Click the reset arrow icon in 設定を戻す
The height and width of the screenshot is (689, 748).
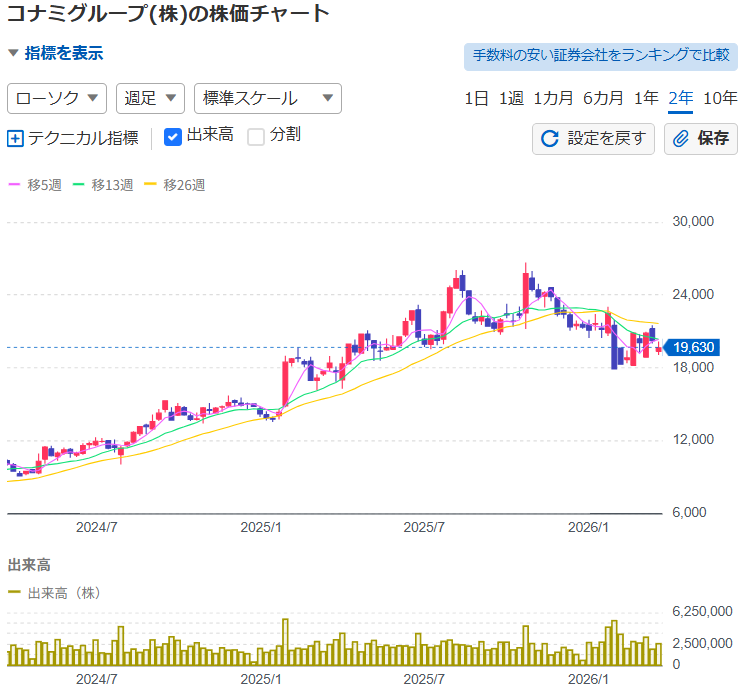pos(550,138)
